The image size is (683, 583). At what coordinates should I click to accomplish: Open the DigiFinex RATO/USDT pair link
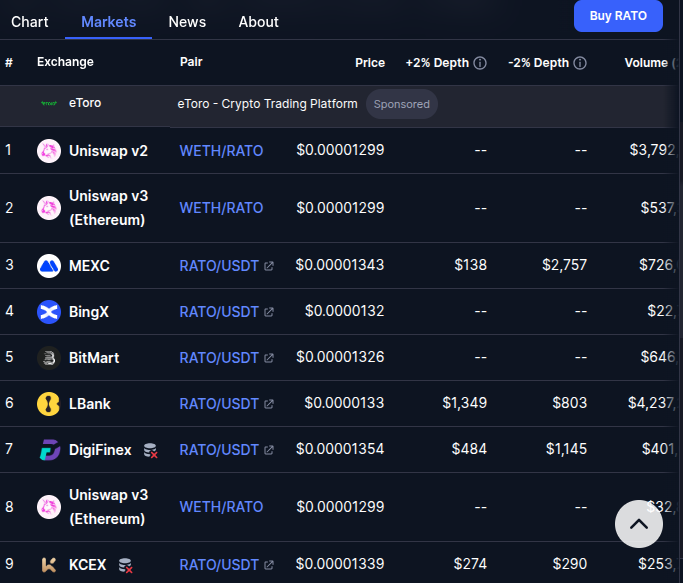coord(219,450)
